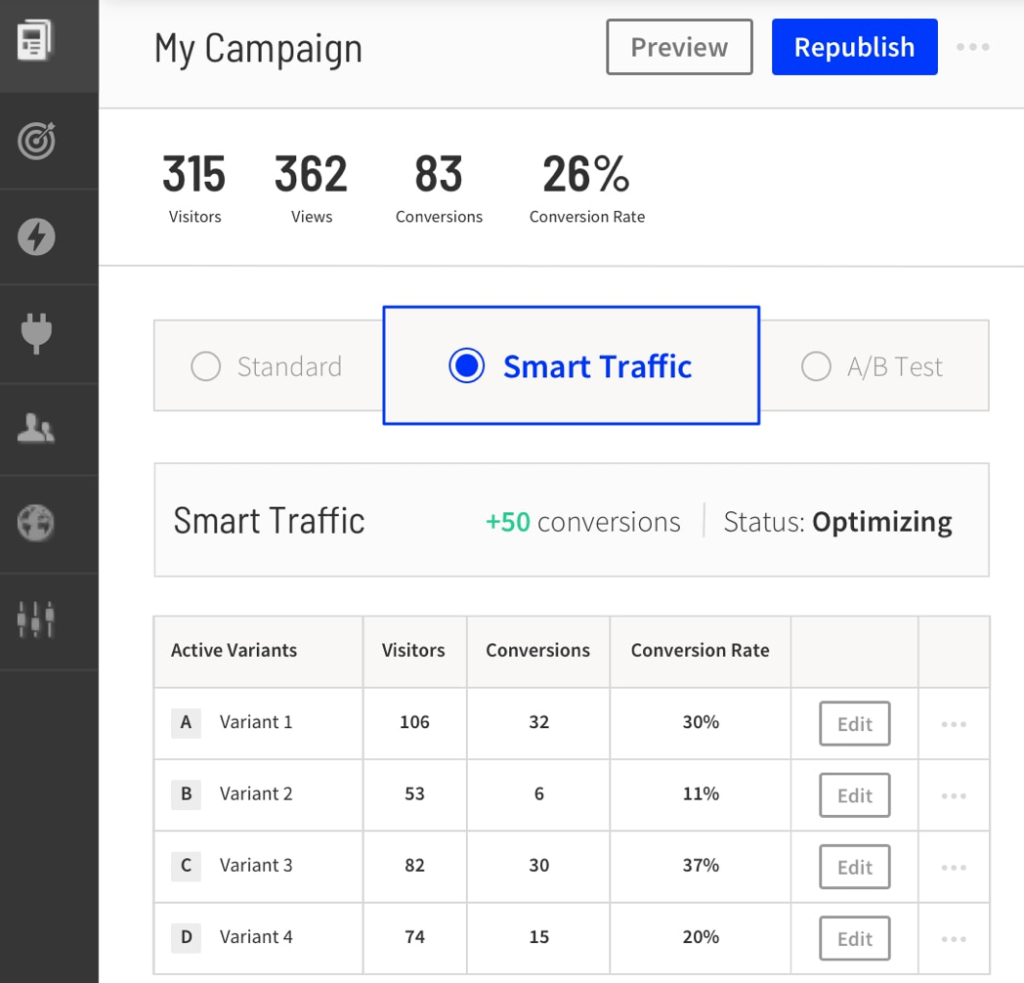Click the Republish button
Screen dimensions: 1024x983
tap(854, 47)
